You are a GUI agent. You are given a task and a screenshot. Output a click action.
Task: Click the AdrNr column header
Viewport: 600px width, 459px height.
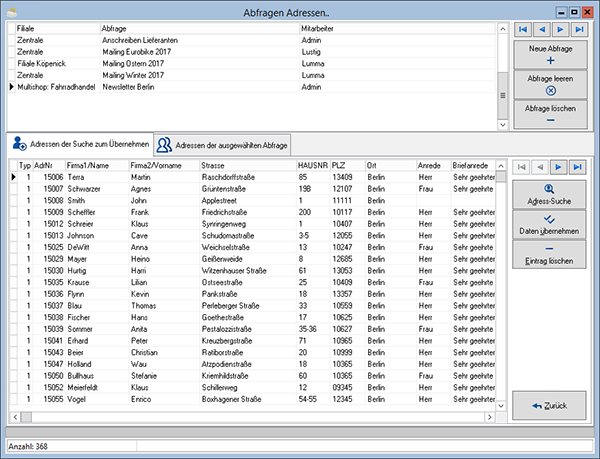coord(49,166)
